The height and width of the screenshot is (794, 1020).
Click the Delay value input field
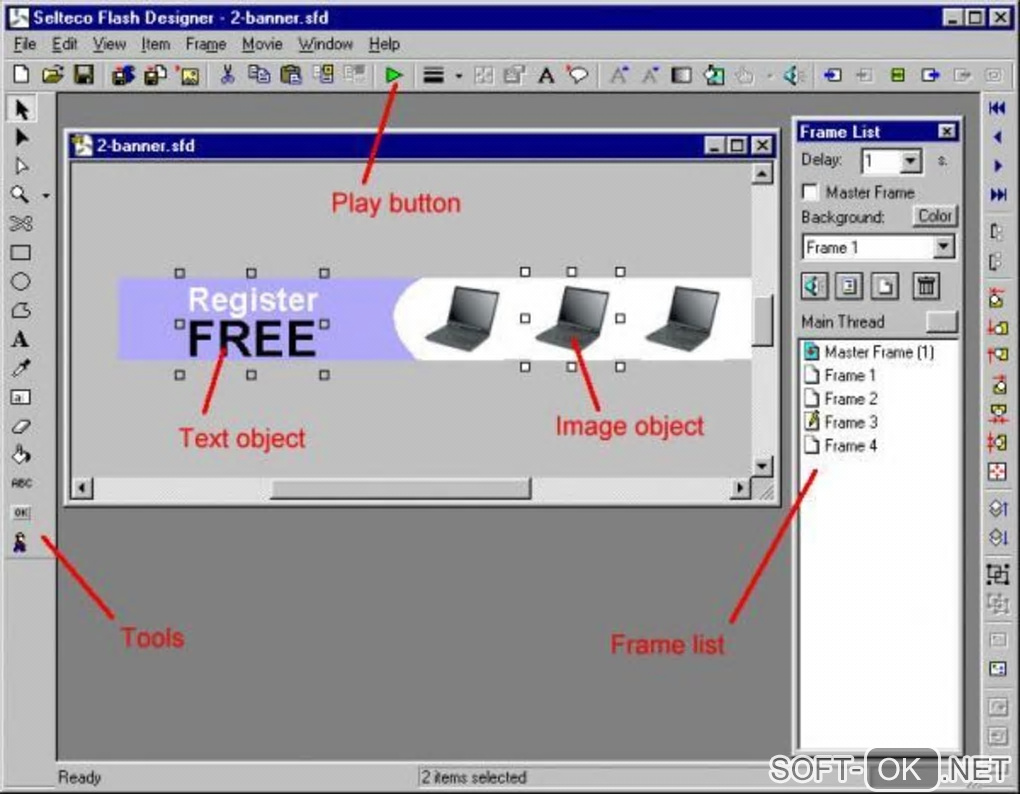(x=881, y=161)
